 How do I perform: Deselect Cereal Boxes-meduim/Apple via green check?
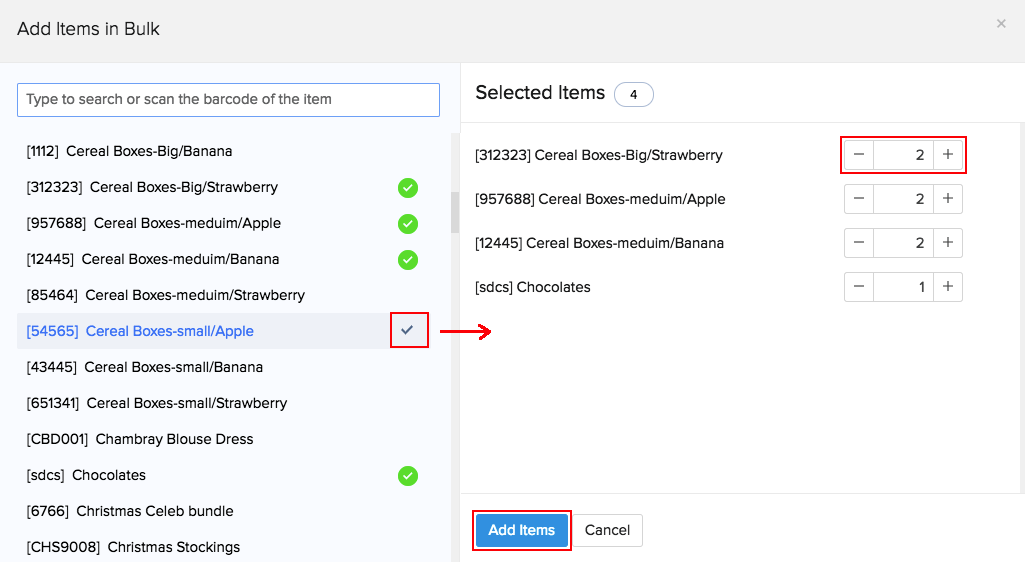tap(408, 224)
